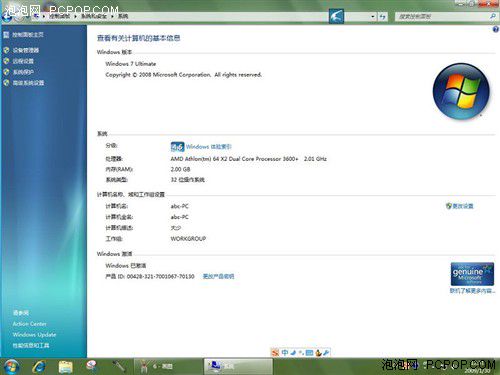Open 高级系统设置 advanced settings link
Screen dimensions: 500x375
[28, 83]
